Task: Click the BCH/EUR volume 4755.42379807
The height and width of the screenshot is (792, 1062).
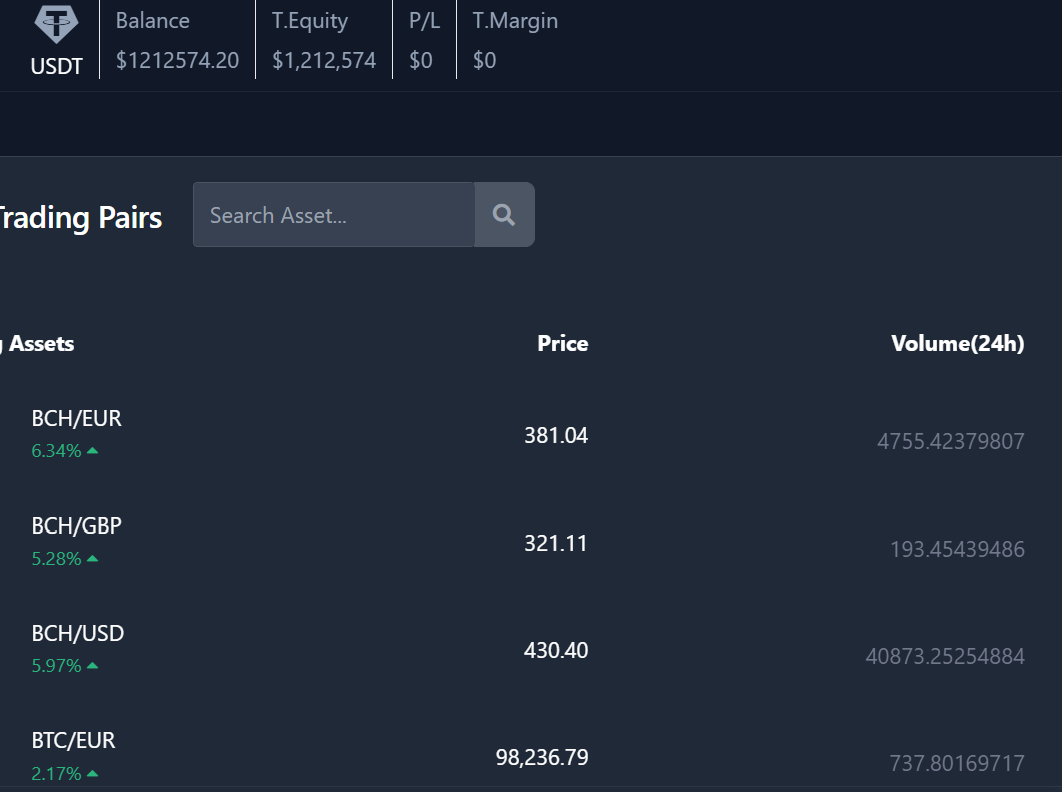Action: pos(950,441)
